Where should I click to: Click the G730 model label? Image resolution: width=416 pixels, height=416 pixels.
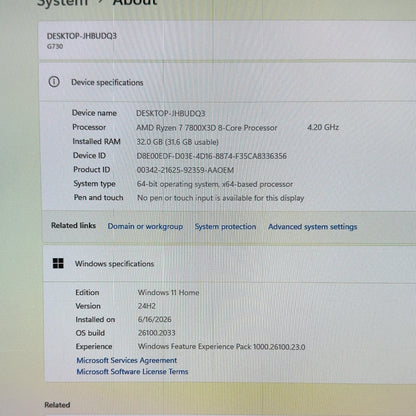55,46
